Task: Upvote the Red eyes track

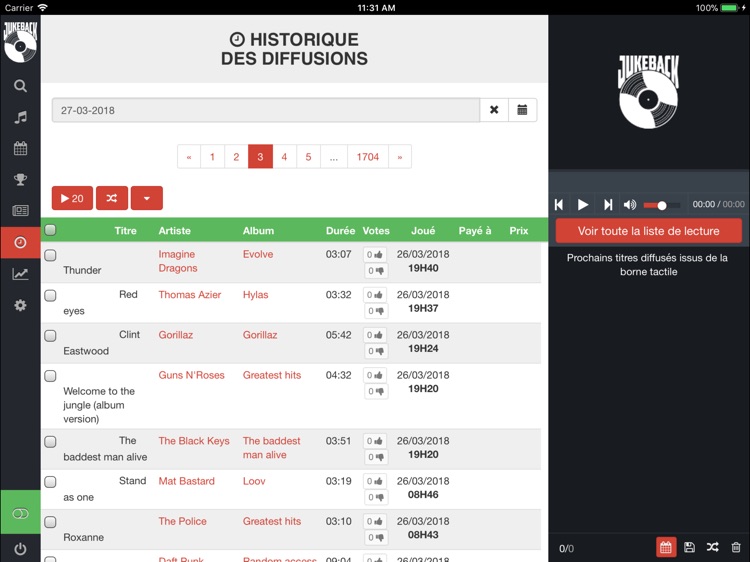Action: click(x=375, y=295)
